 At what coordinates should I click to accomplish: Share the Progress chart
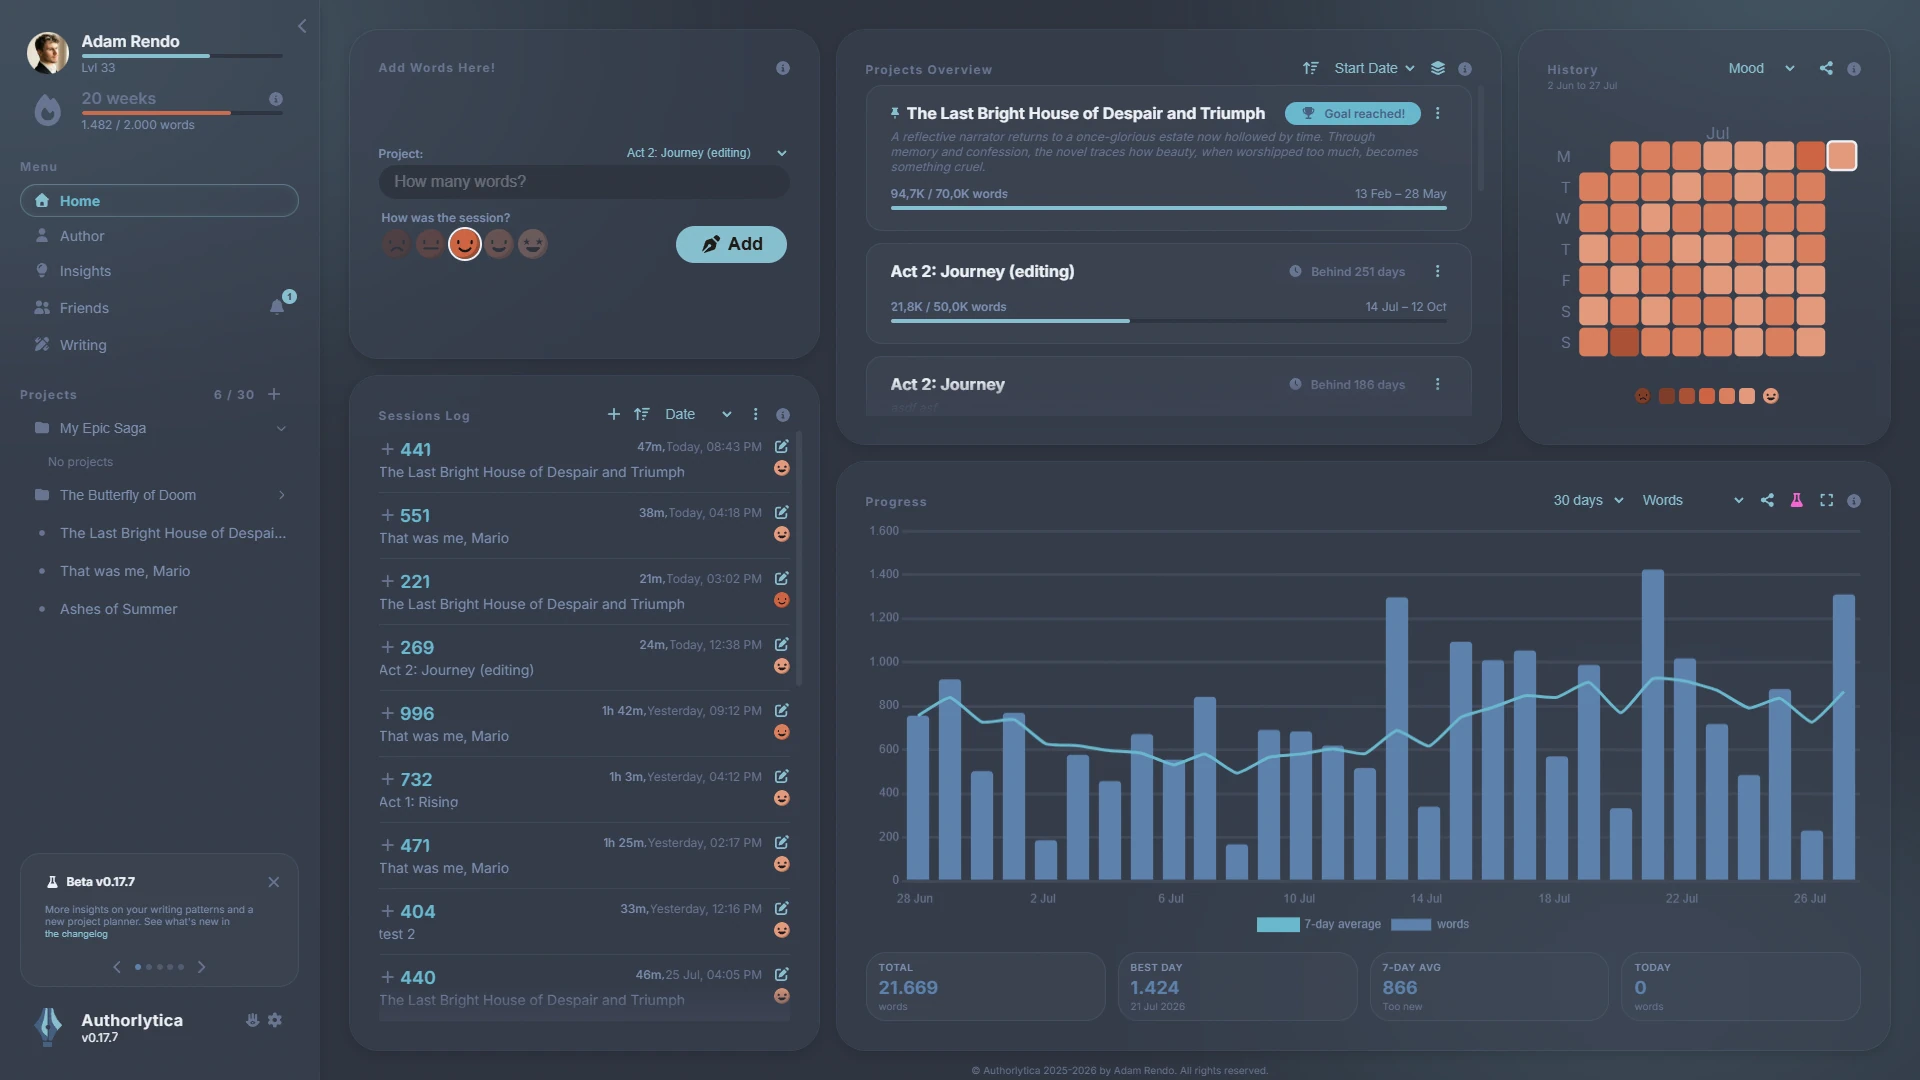pyautogui.click(x=1767, y=500)
